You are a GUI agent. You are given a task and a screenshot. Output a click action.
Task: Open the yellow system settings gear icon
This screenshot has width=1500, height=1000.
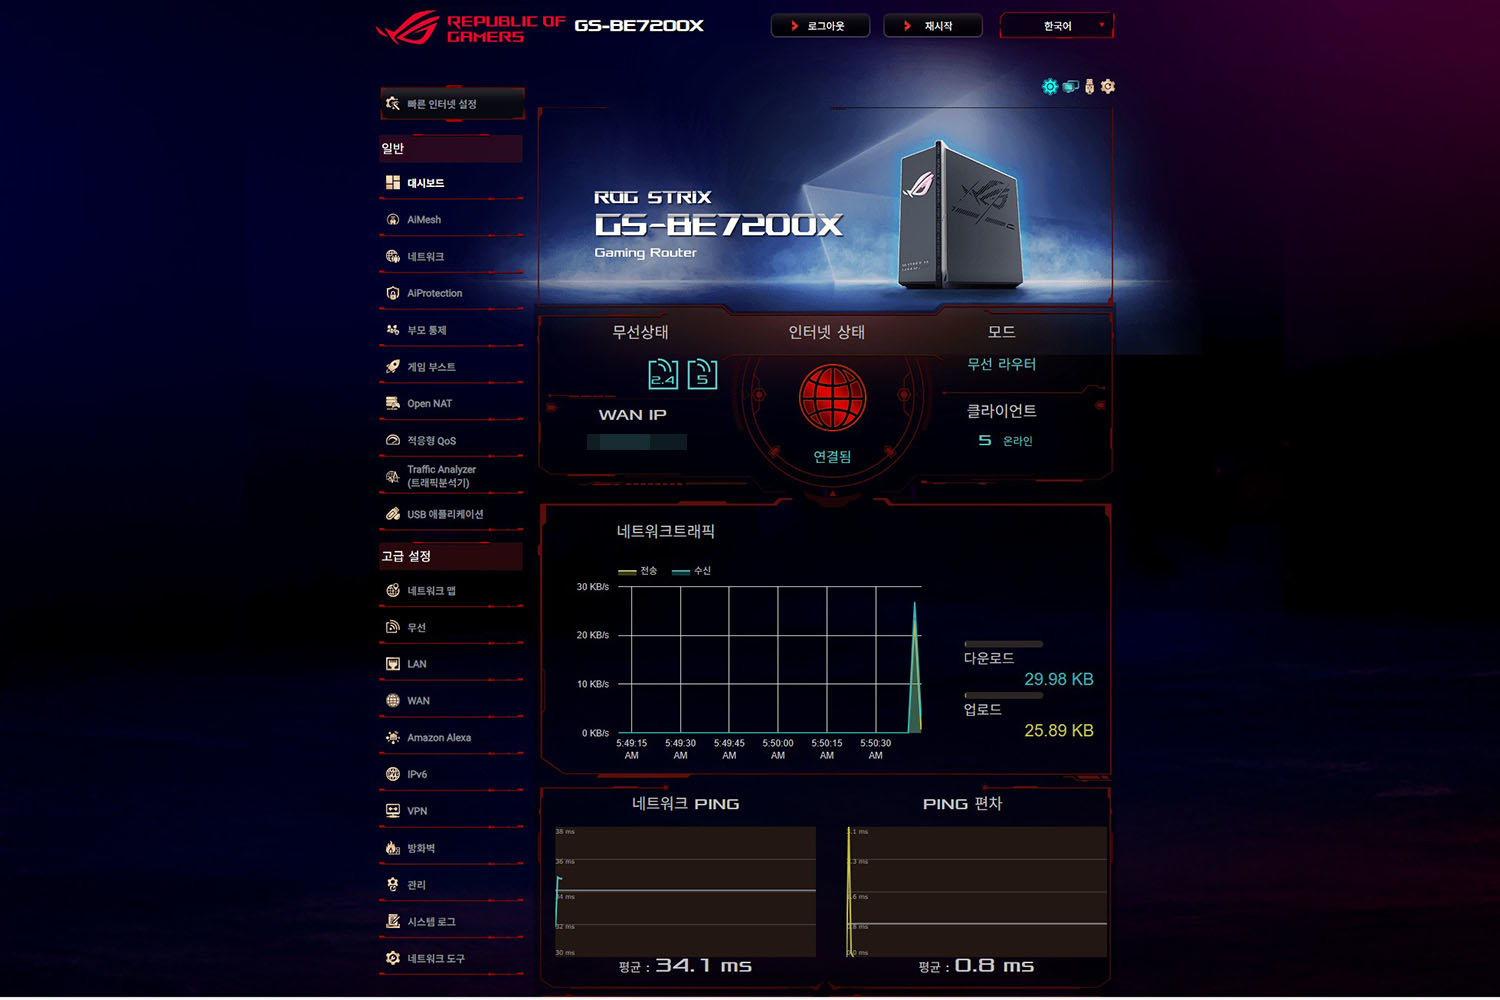tap(1106, 87)
